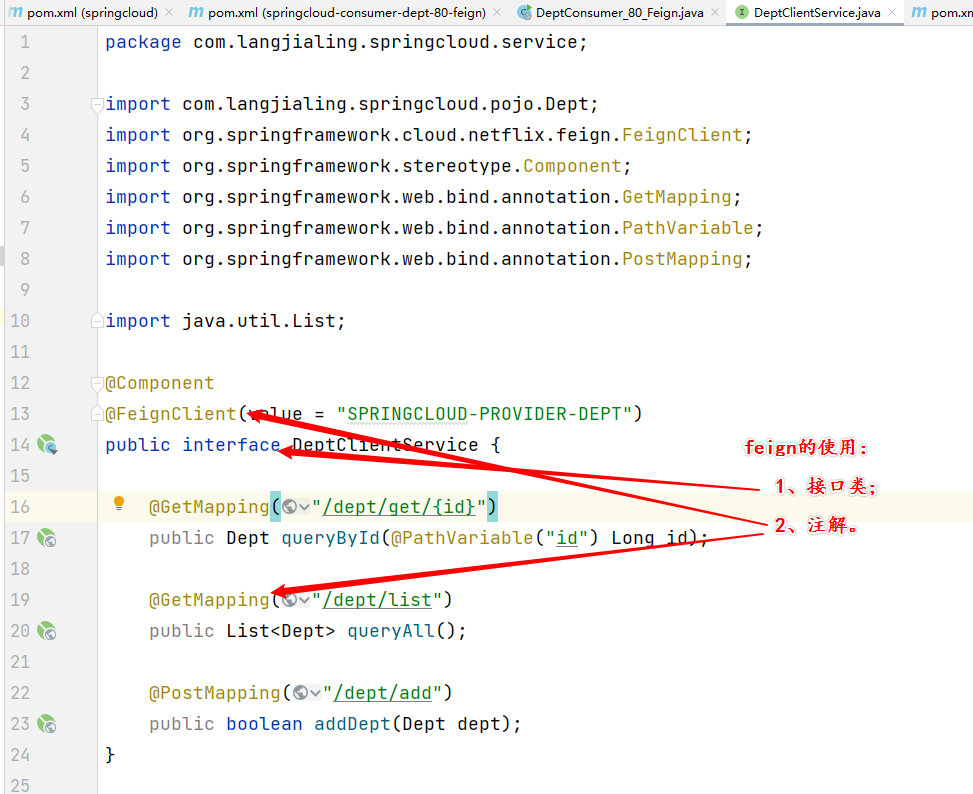Click the gutter mapping icon on line 20
973x794 pixels.
[x=47, y=631]
